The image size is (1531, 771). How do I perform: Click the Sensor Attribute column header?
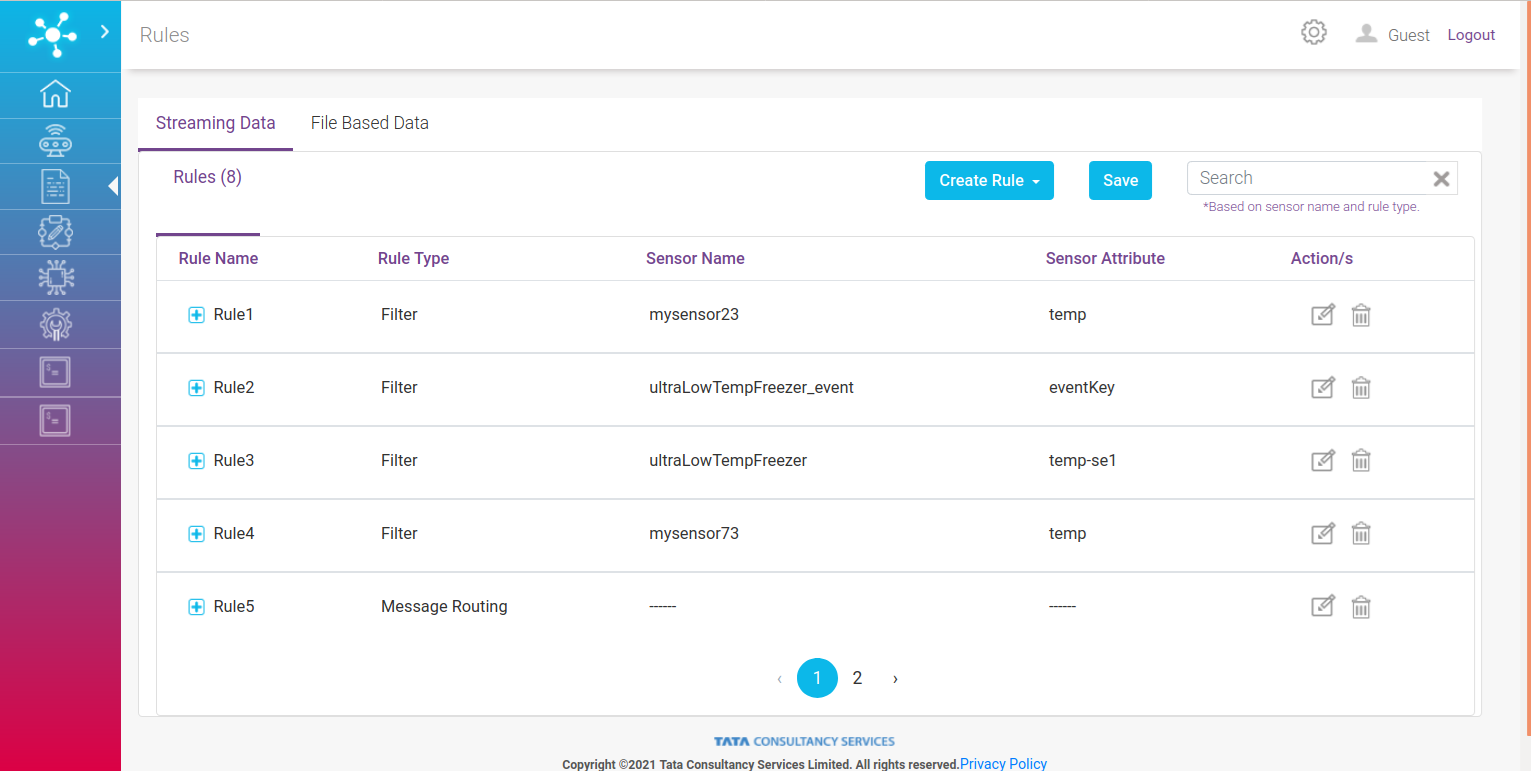coord(1105,258)
